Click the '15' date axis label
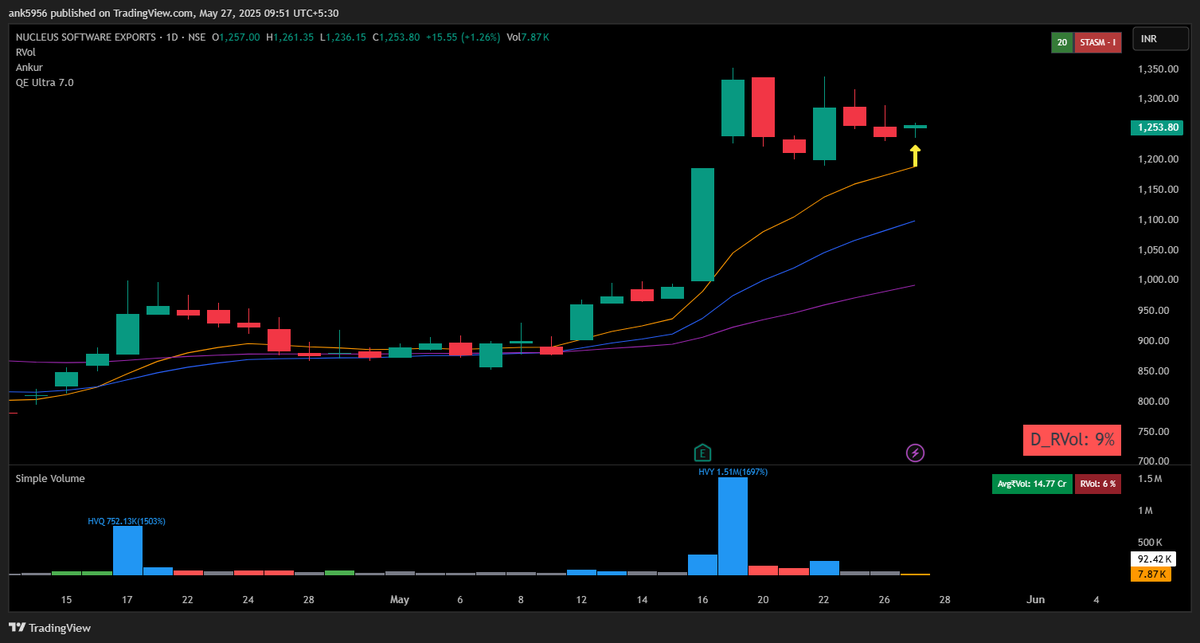Viewport: 1200px width, 643px height. coord(66,600)
